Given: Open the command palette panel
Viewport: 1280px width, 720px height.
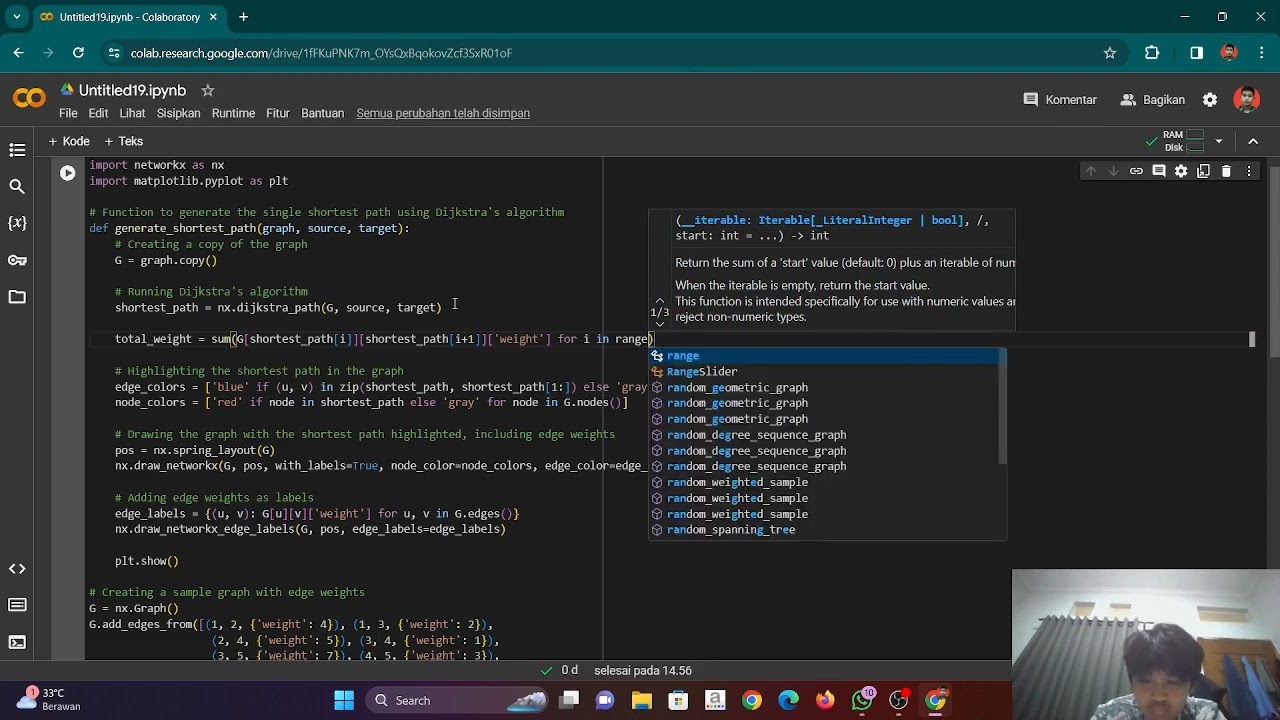Looking at the screenshot, I should (17, 605).
